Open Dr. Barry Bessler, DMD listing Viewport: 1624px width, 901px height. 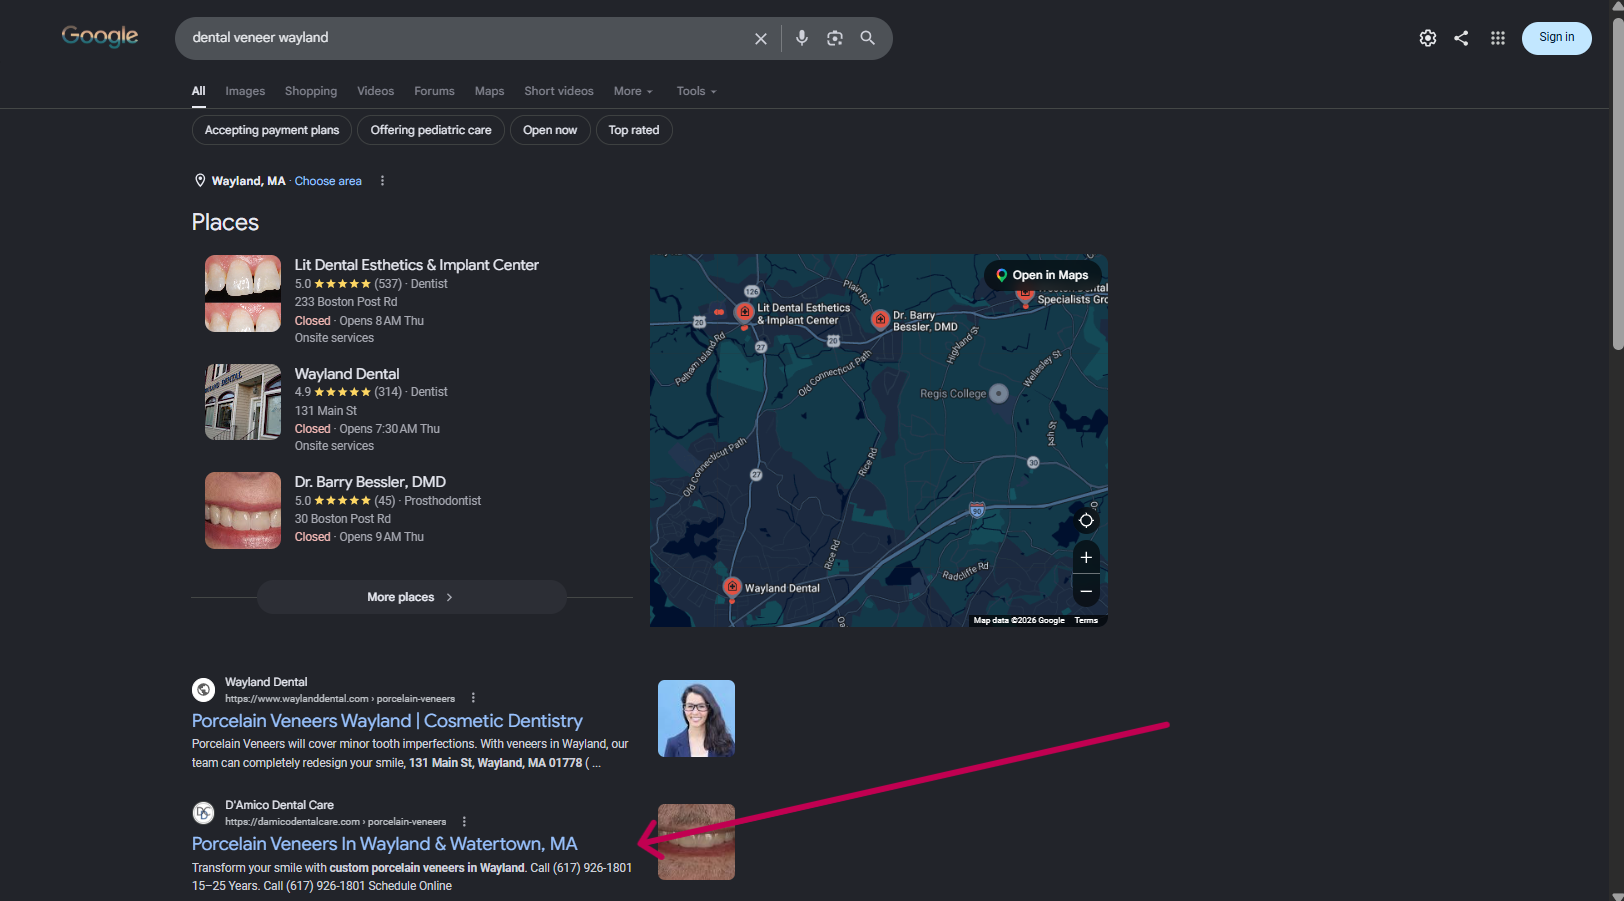point(370,482)
